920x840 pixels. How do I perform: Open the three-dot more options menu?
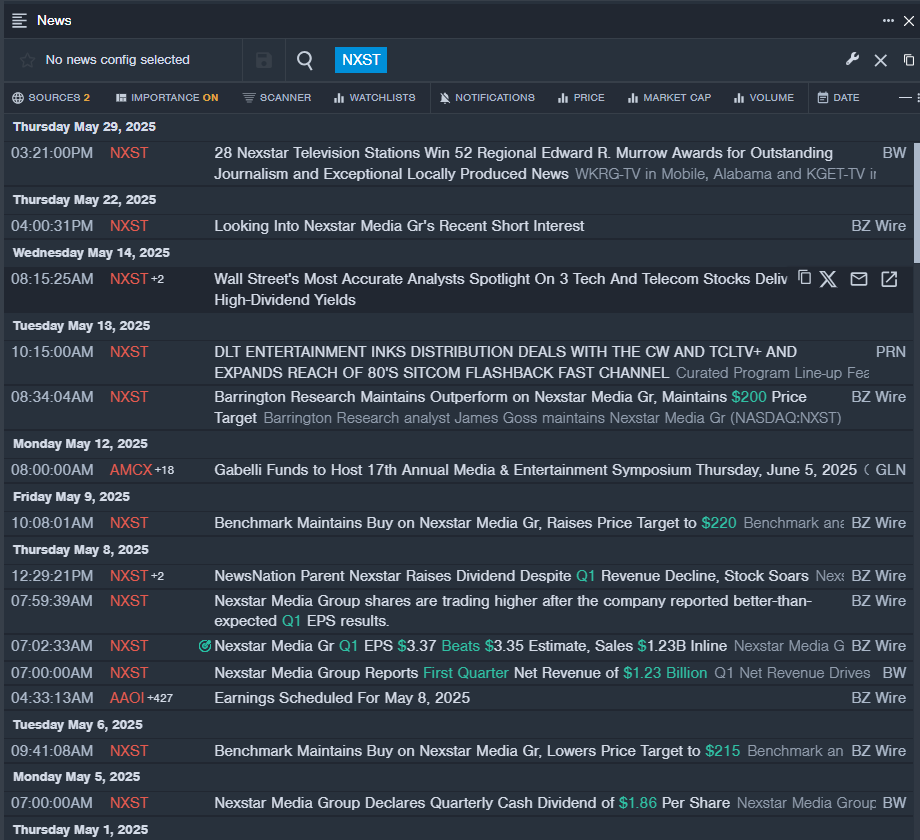coord(888,21)
